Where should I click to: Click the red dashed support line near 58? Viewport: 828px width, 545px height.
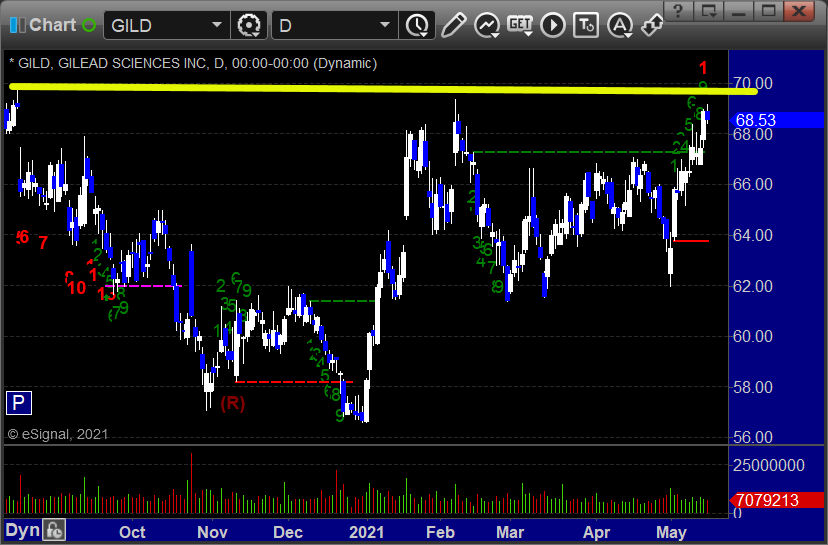coord(294,381)
